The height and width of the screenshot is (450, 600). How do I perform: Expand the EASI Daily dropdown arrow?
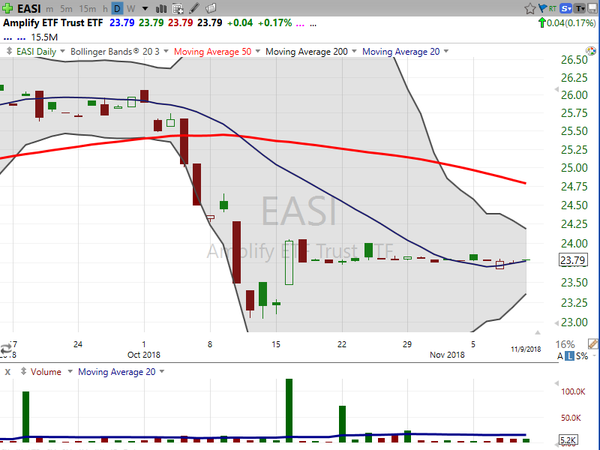click(62, 51)
